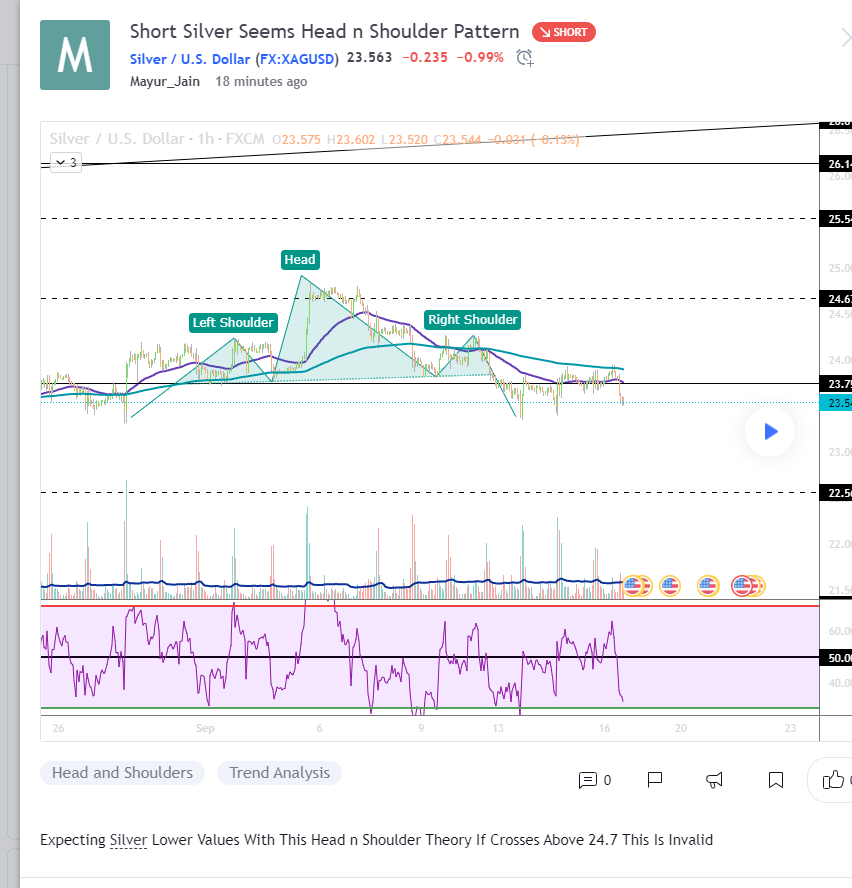Click the low value L23.520 in legend

click(404, 139)
